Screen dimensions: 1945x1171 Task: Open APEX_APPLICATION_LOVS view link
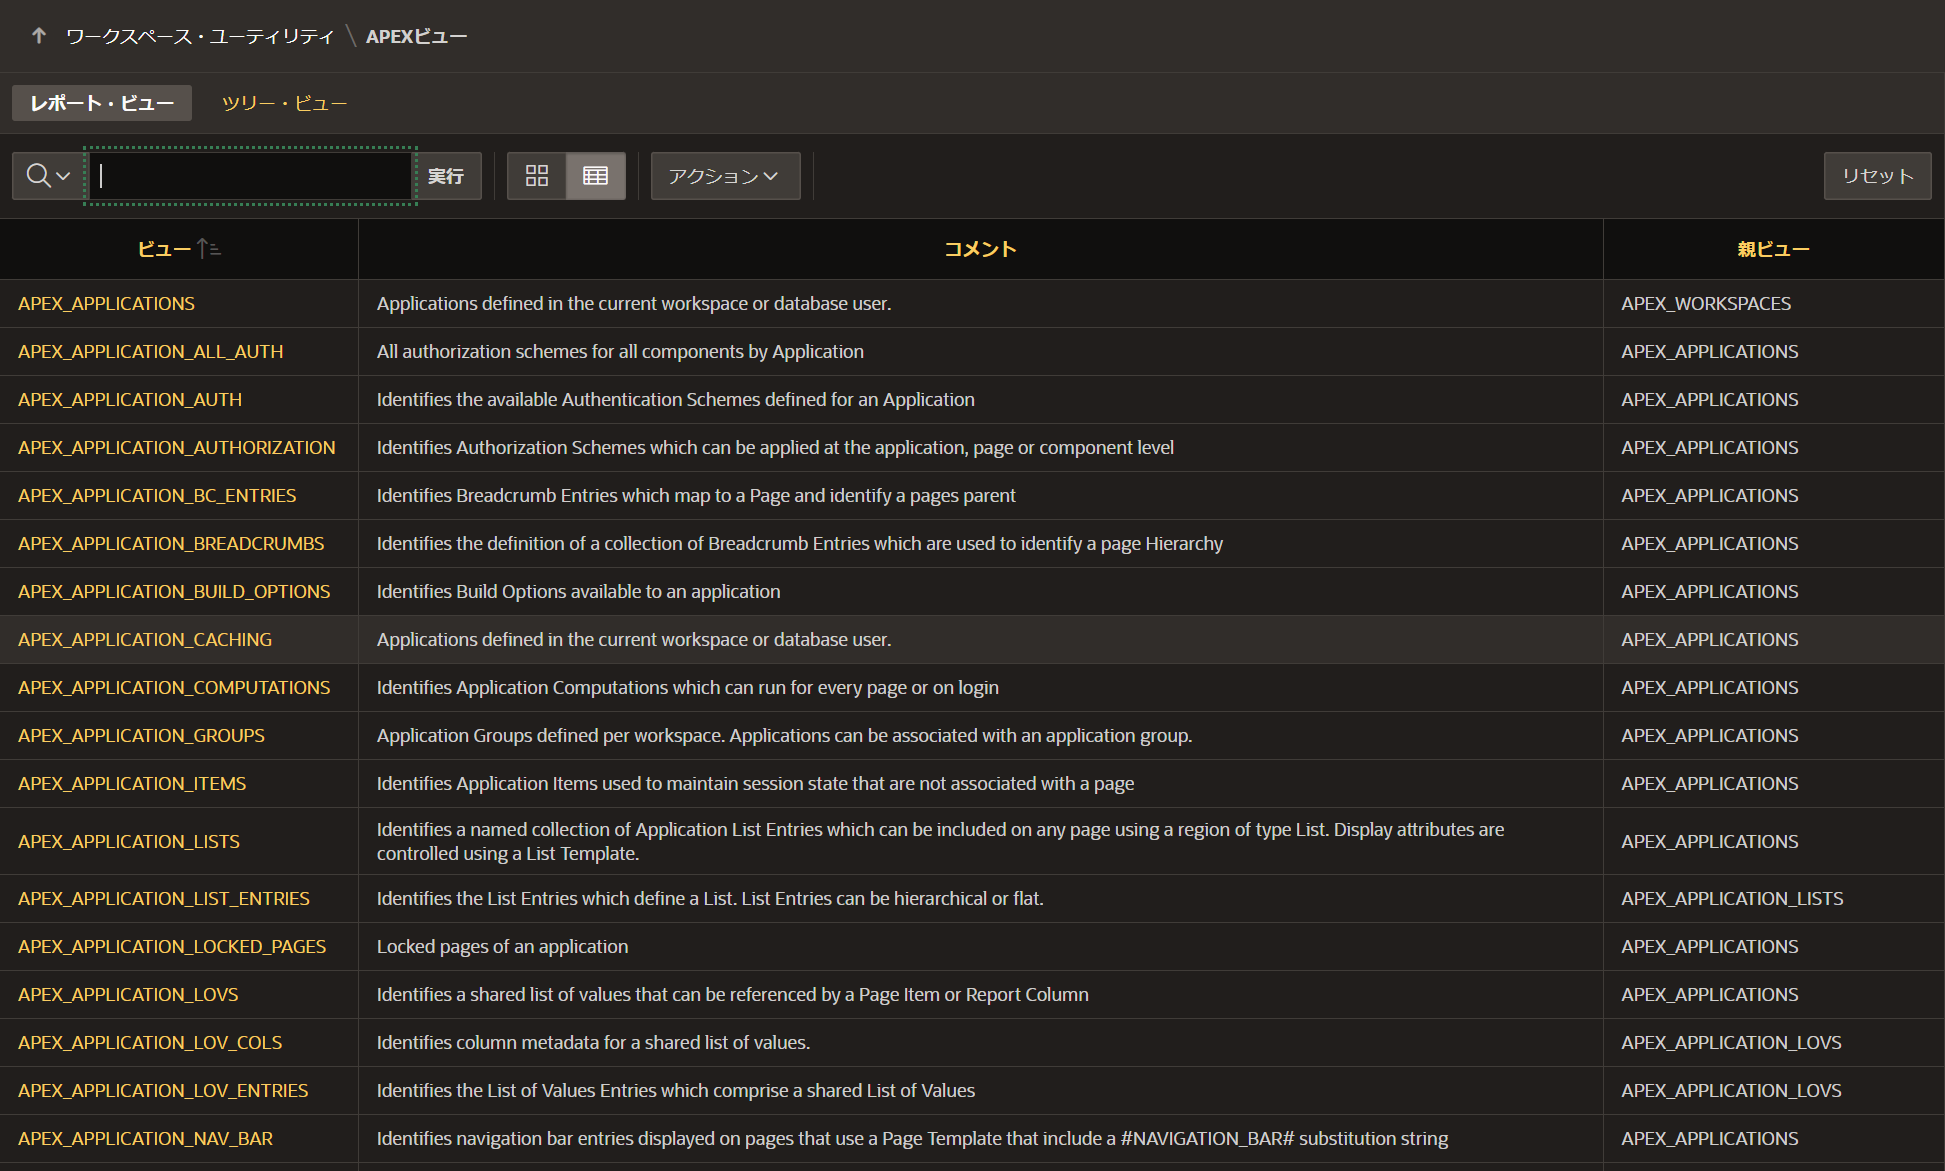coord(128,994)
